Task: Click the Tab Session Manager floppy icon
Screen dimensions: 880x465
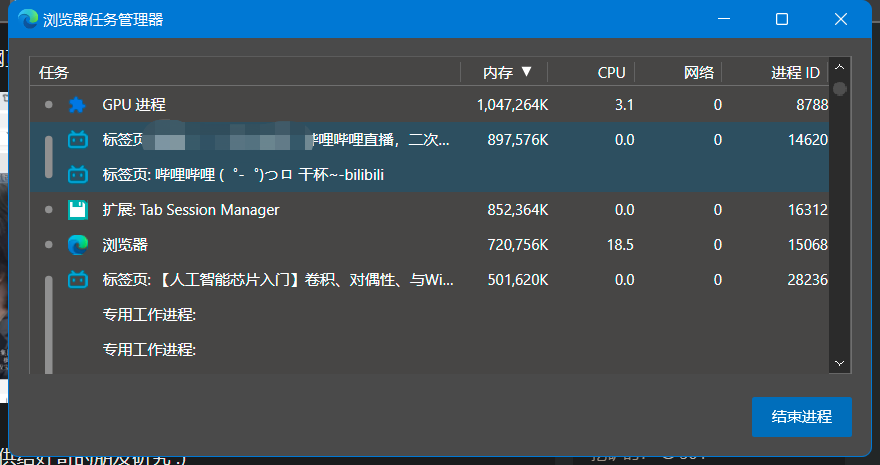Action: coord(77,210)
